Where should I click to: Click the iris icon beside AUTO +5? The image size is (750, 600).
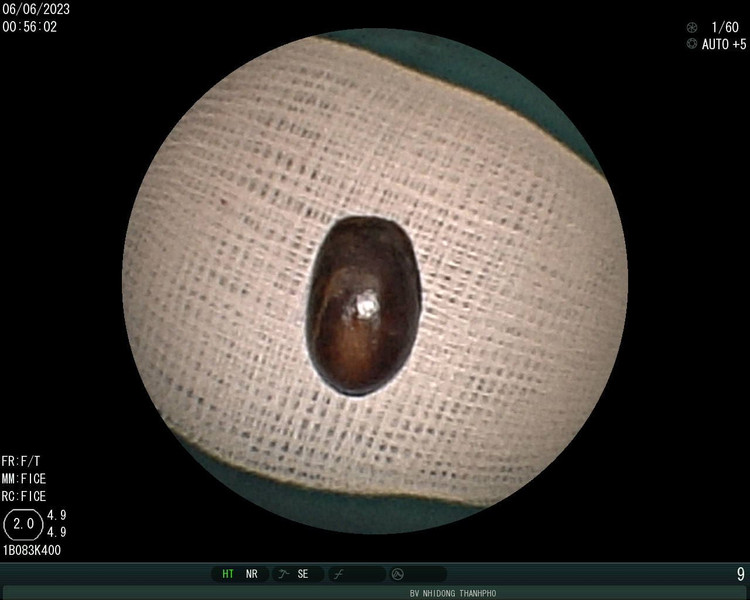coord(692,44)
